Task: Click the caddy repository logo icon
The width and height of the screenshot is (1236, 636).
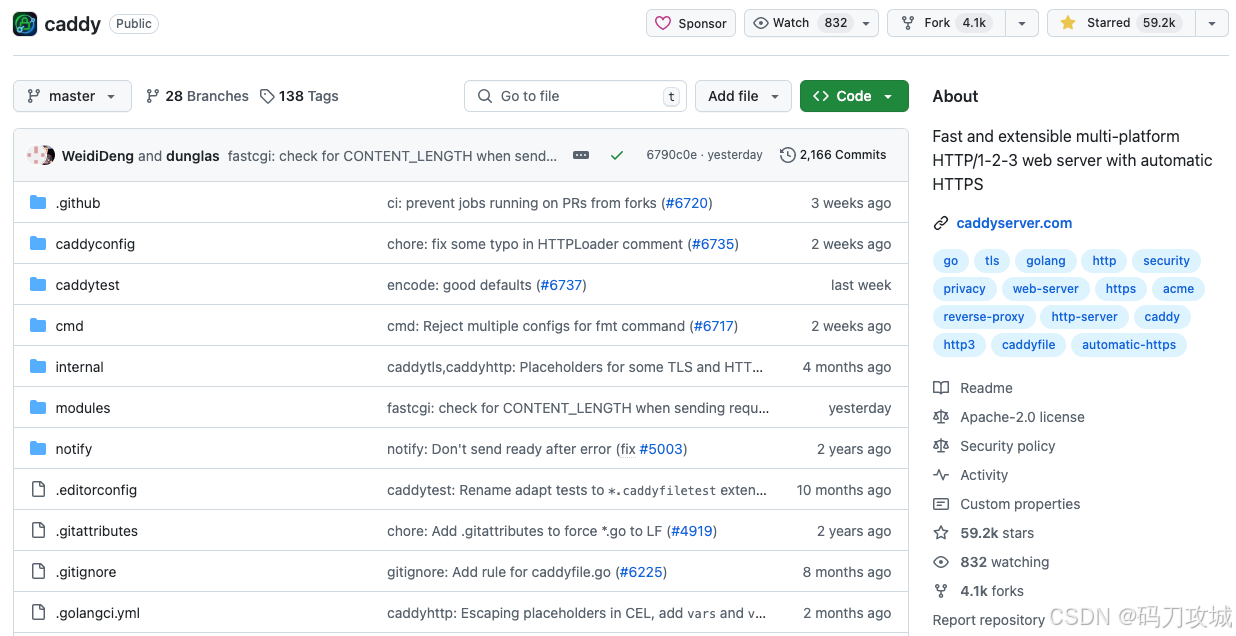Action: pos(25,24)
